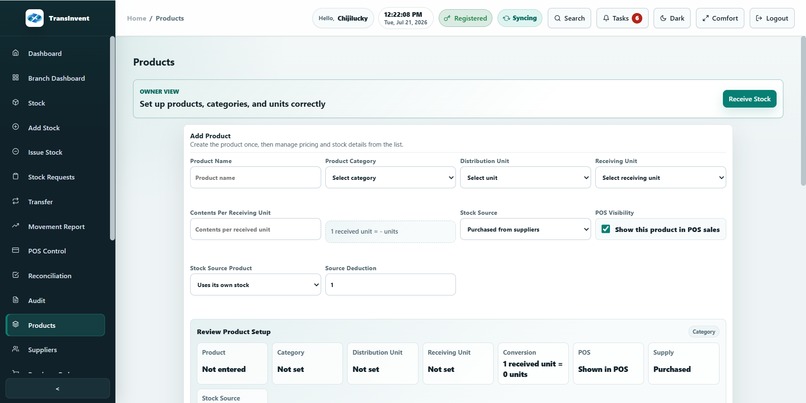Click the expand arrows Comfort icon
The height and width of the screenshot is (403, 806).
coord(706,19)
